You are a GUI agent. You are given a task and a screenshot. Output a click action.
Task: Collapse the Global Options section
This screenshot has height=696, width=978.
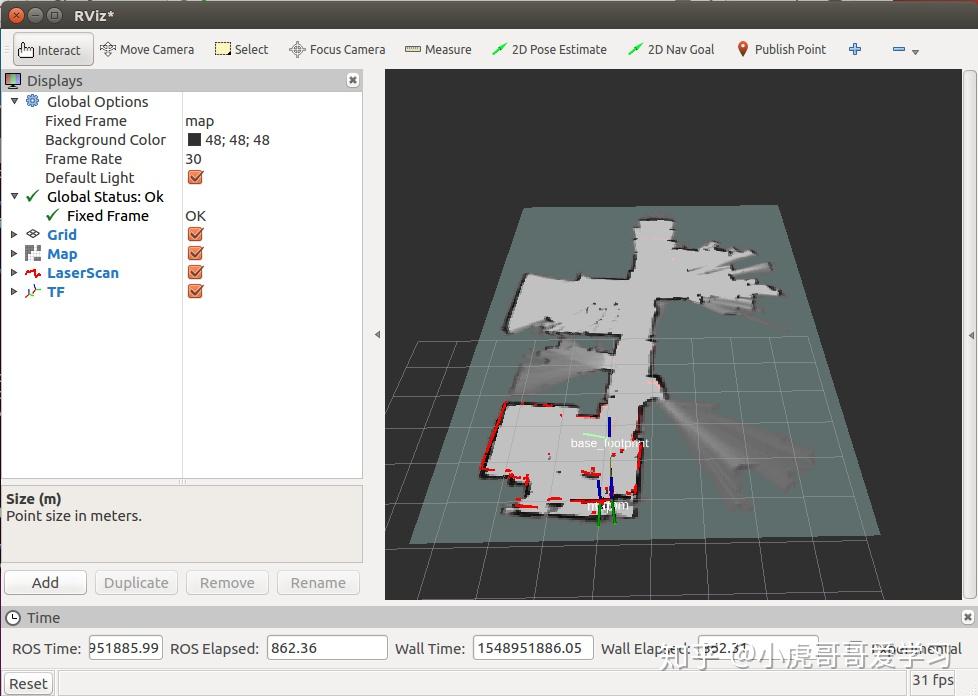[x=14, y=102]
